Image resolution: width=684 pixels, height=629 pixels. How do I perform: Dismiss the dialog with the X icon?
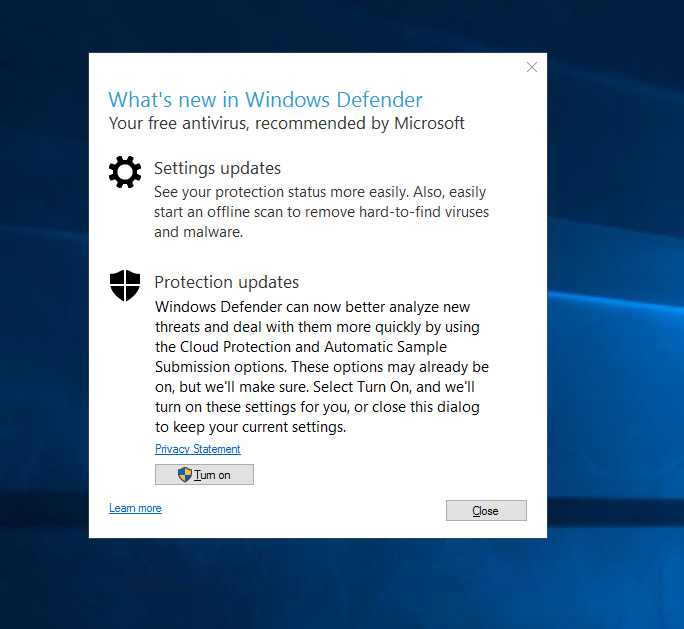532,67
